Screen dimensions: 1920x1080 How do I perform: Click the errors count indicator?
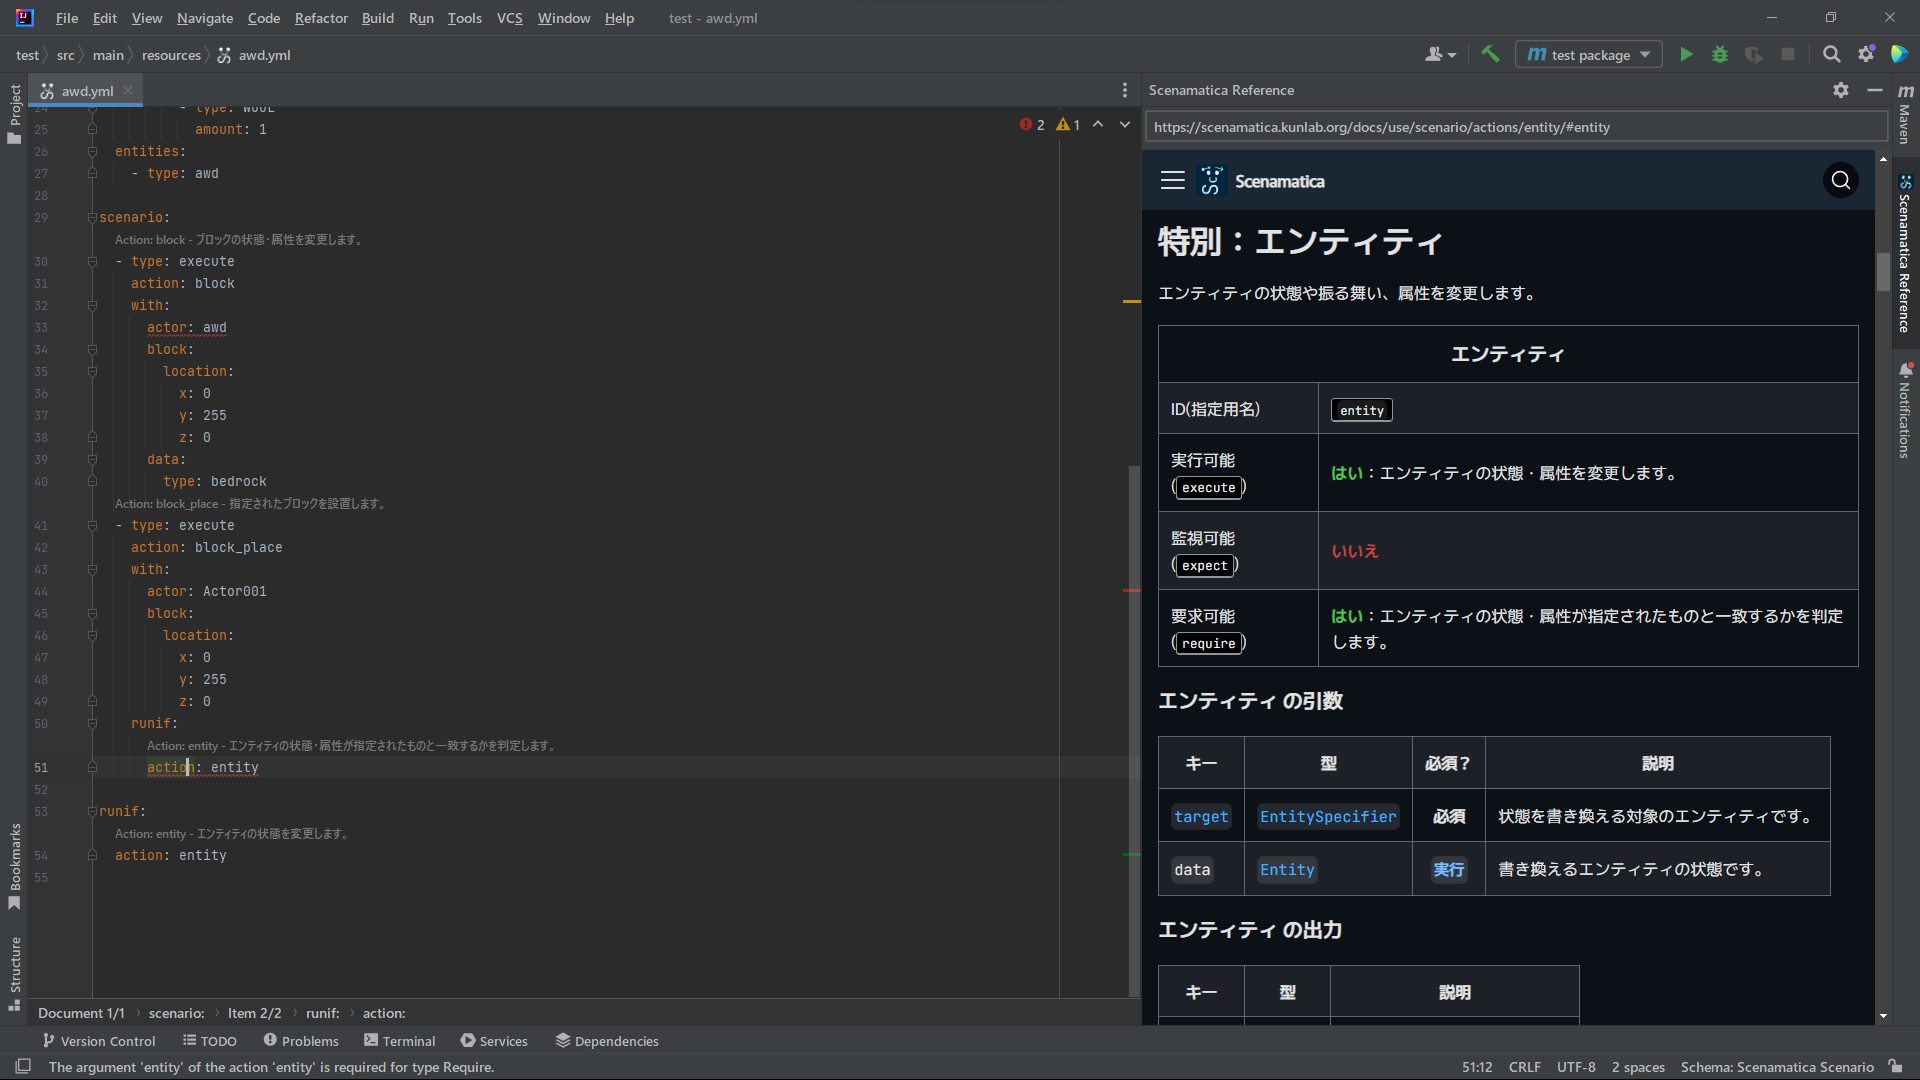tap(1032, 125)
